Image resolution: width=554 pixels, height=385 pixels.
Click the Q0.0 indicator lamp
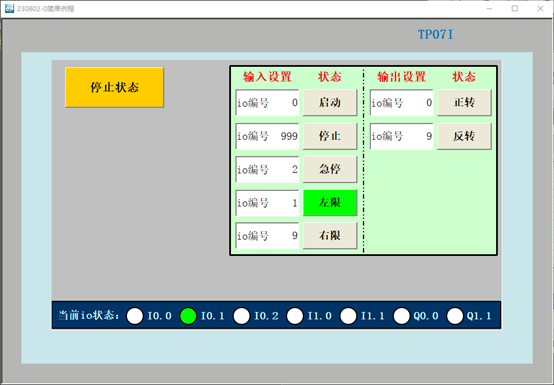[x=402, y=316]
